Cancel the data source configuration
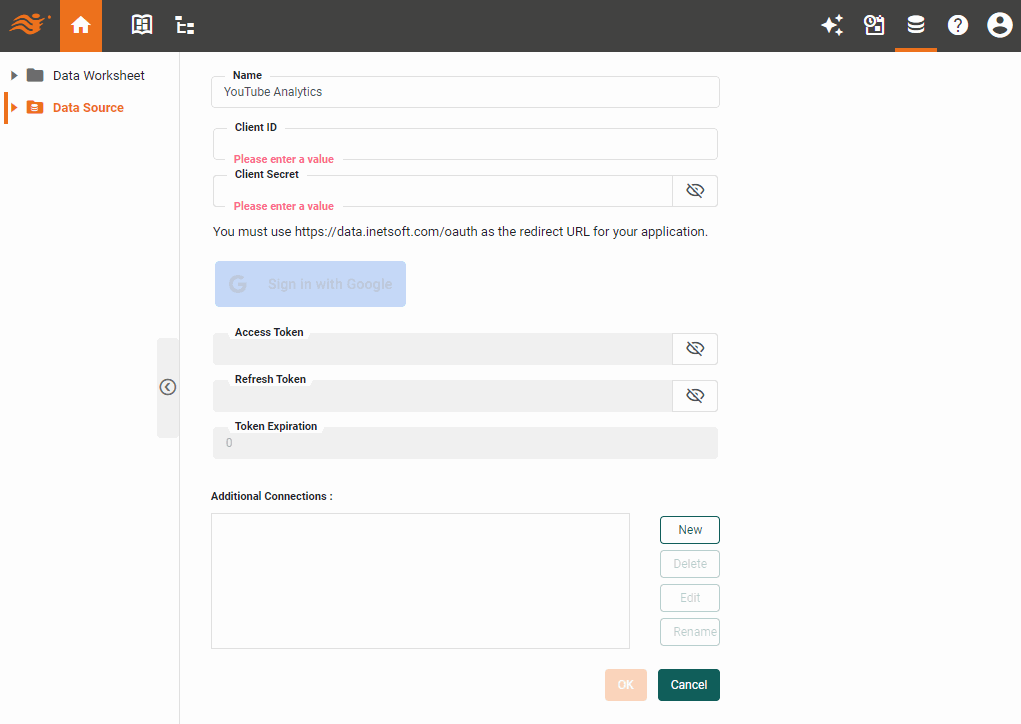1021x724 pixels. coord(688,685)
